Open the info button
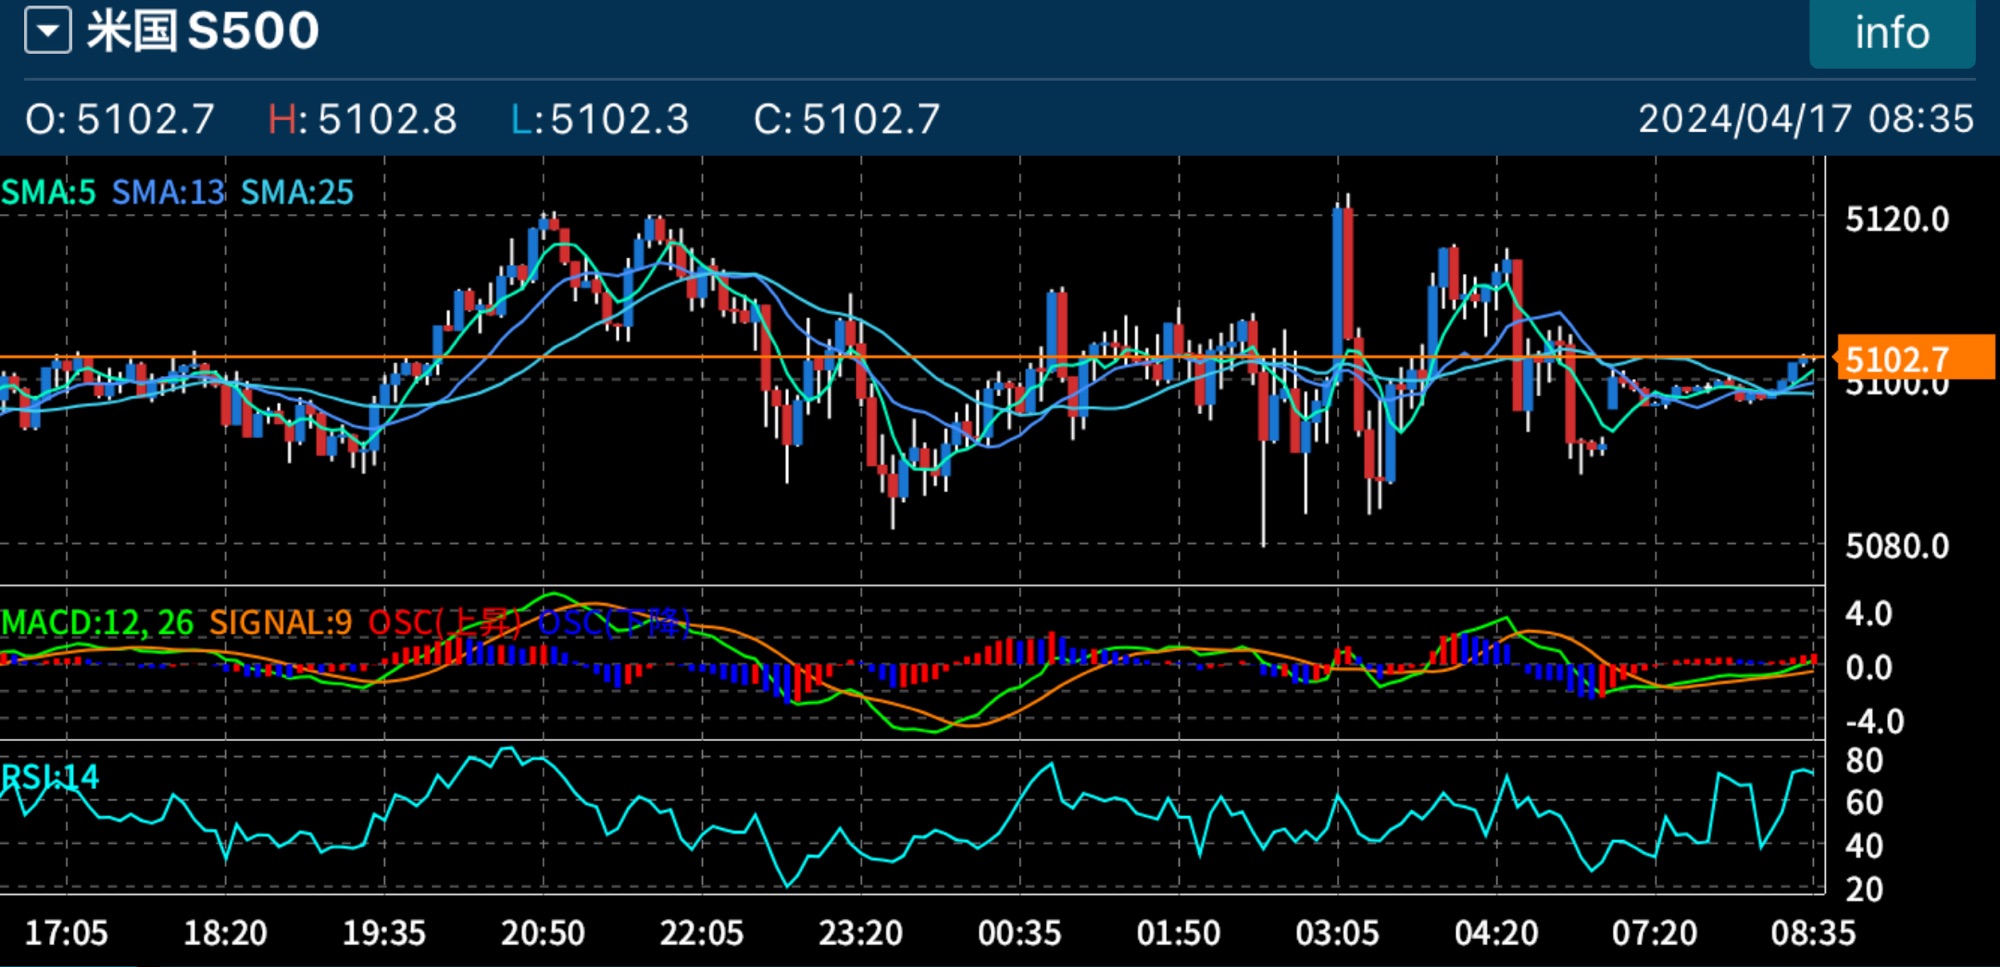2000x967 pixels. tap(1891, 33)
